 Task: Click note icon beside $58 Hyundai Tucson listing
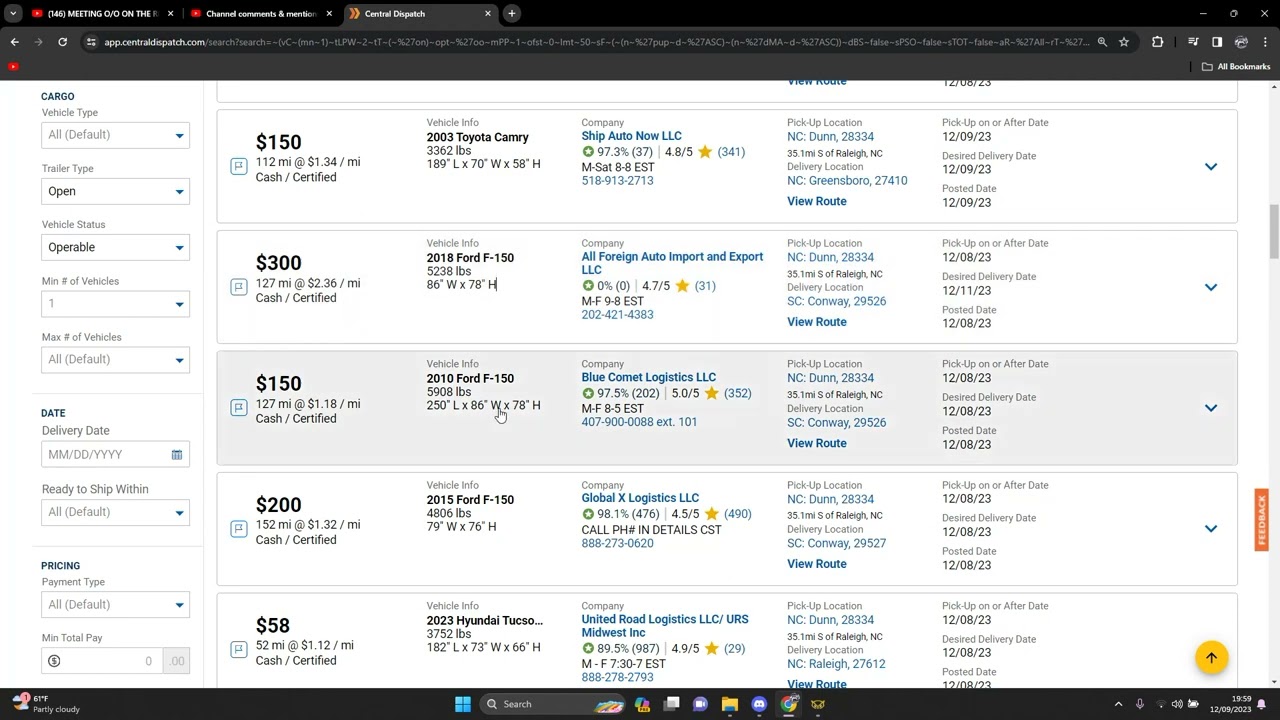pyautogui.click(x=239, y=649)
